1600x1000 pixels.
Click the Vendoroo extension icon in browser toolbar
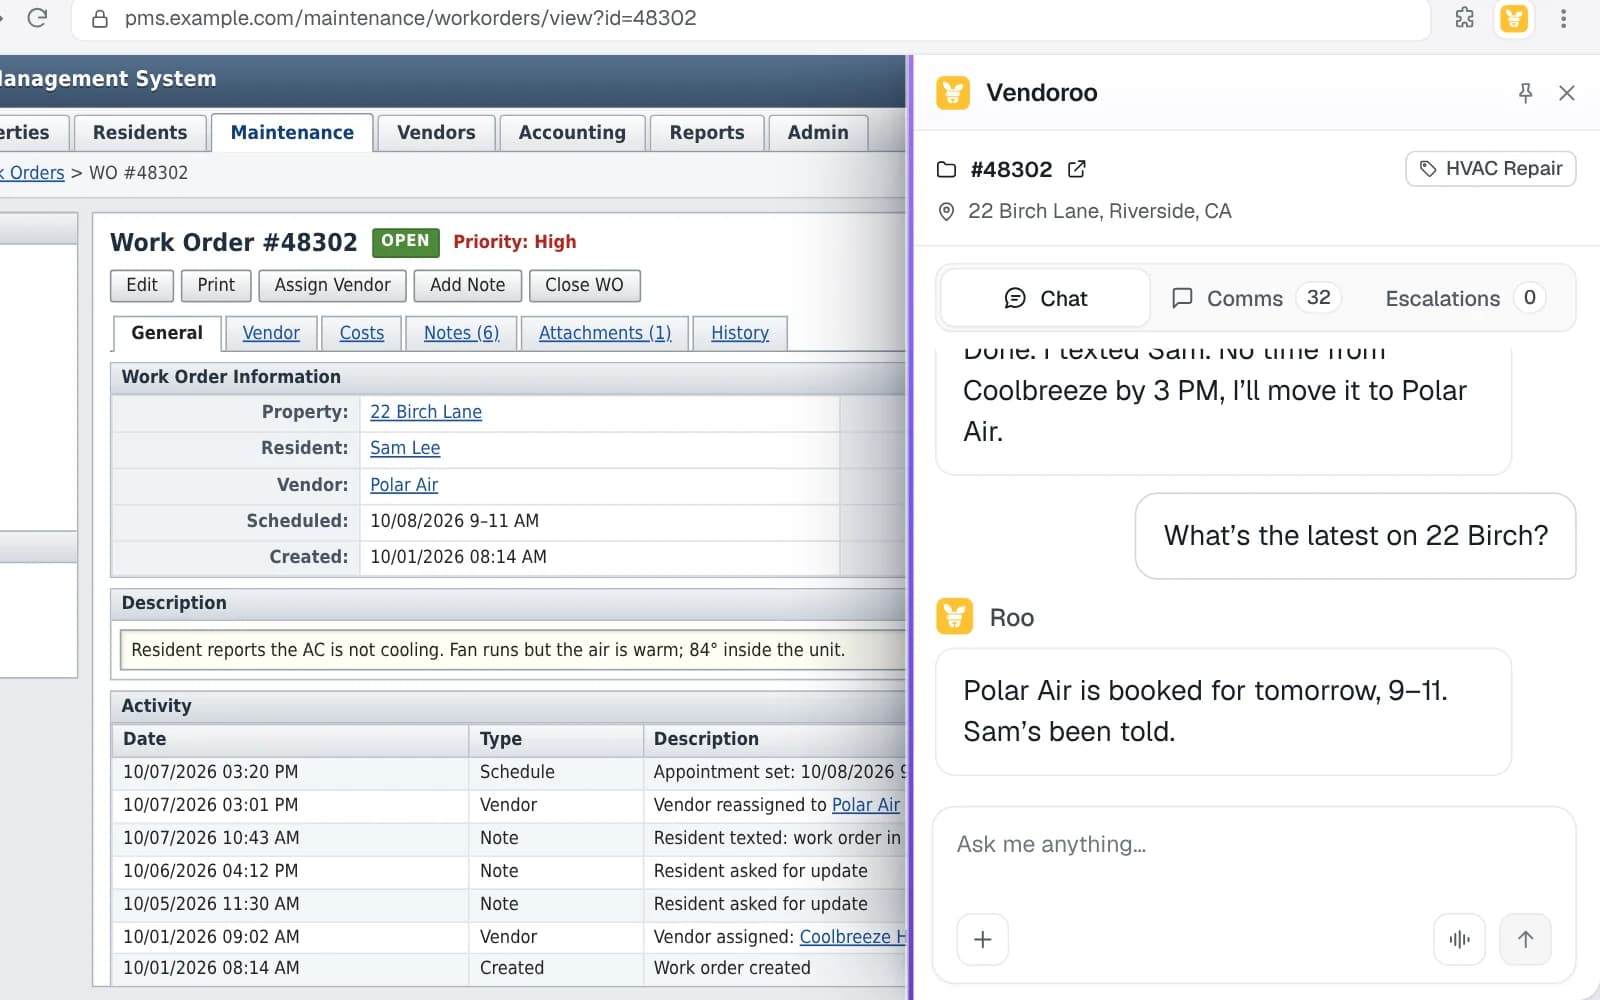(1514, 18)
